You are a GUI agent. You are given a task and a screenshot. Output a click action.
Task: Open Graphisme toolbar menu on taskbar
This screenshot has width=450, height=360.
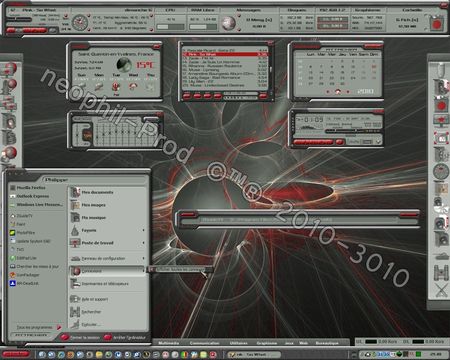267,343
